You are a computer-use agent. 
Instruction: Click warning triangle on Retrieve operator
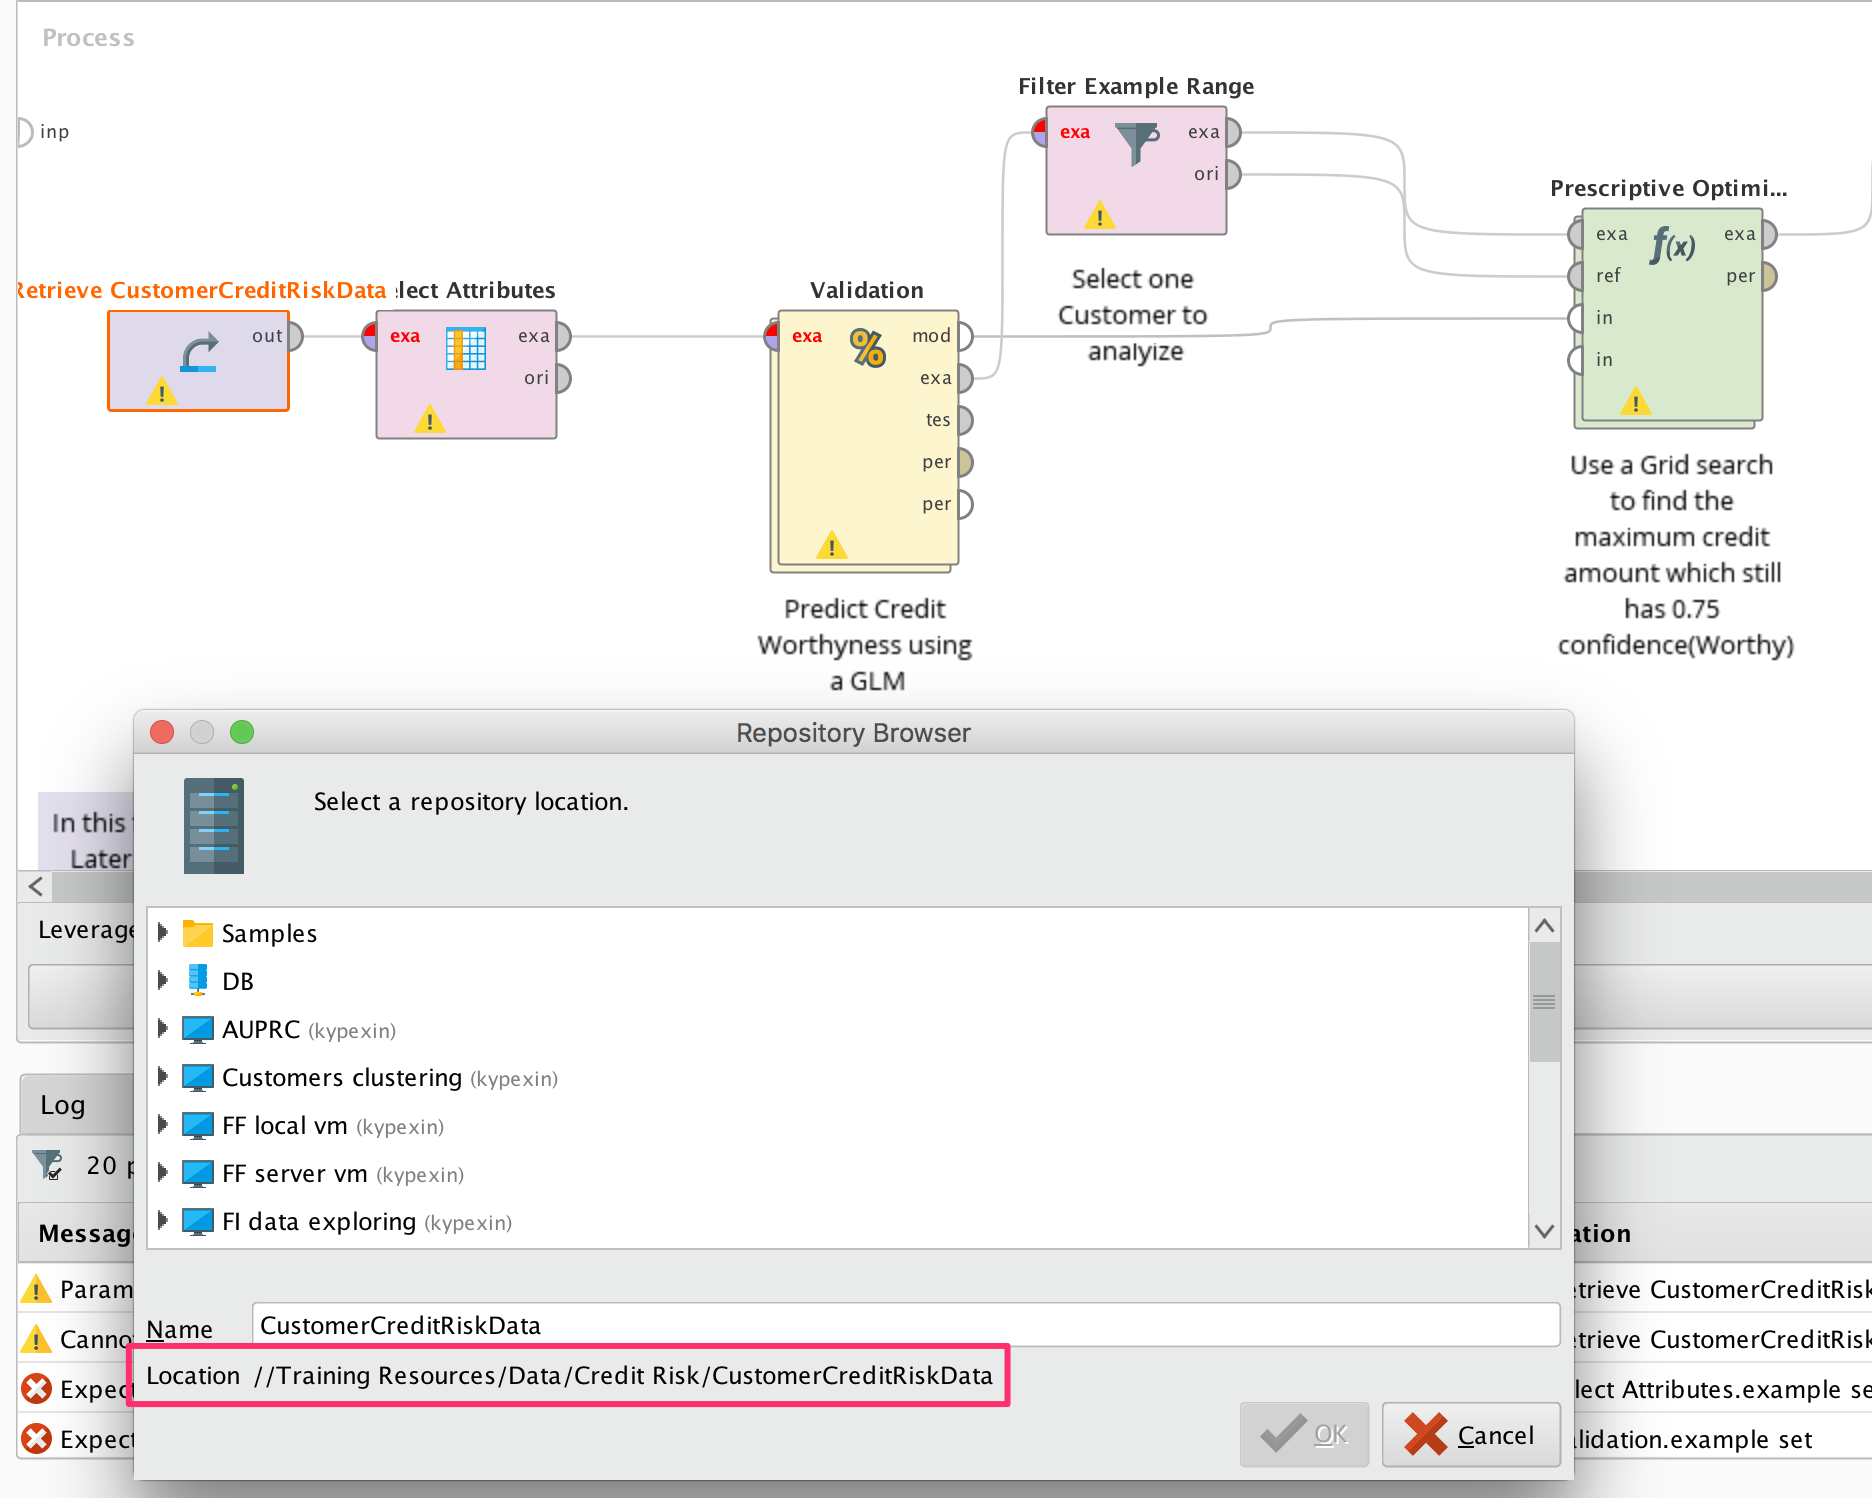162,391
